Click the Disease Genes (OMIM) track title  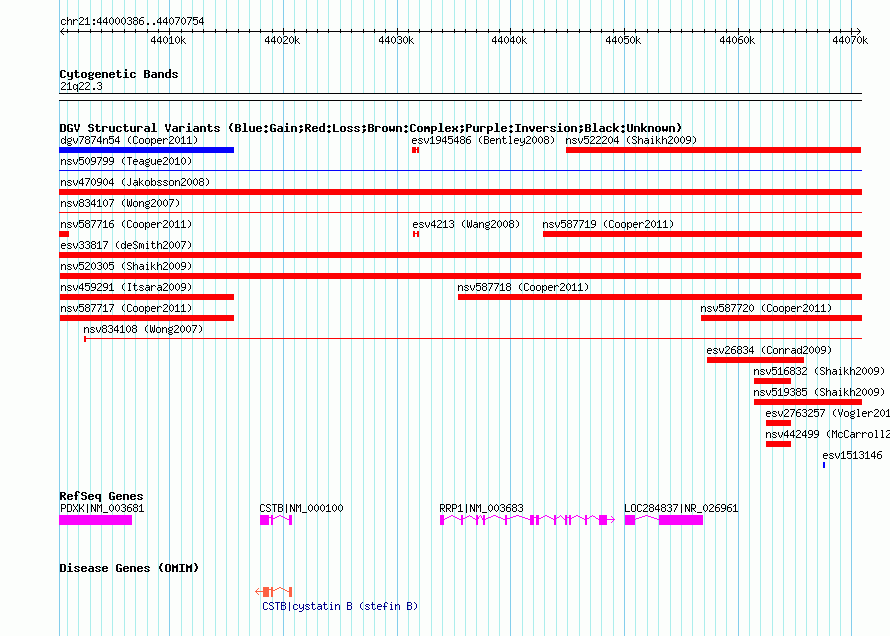click(x=129, y=568)
